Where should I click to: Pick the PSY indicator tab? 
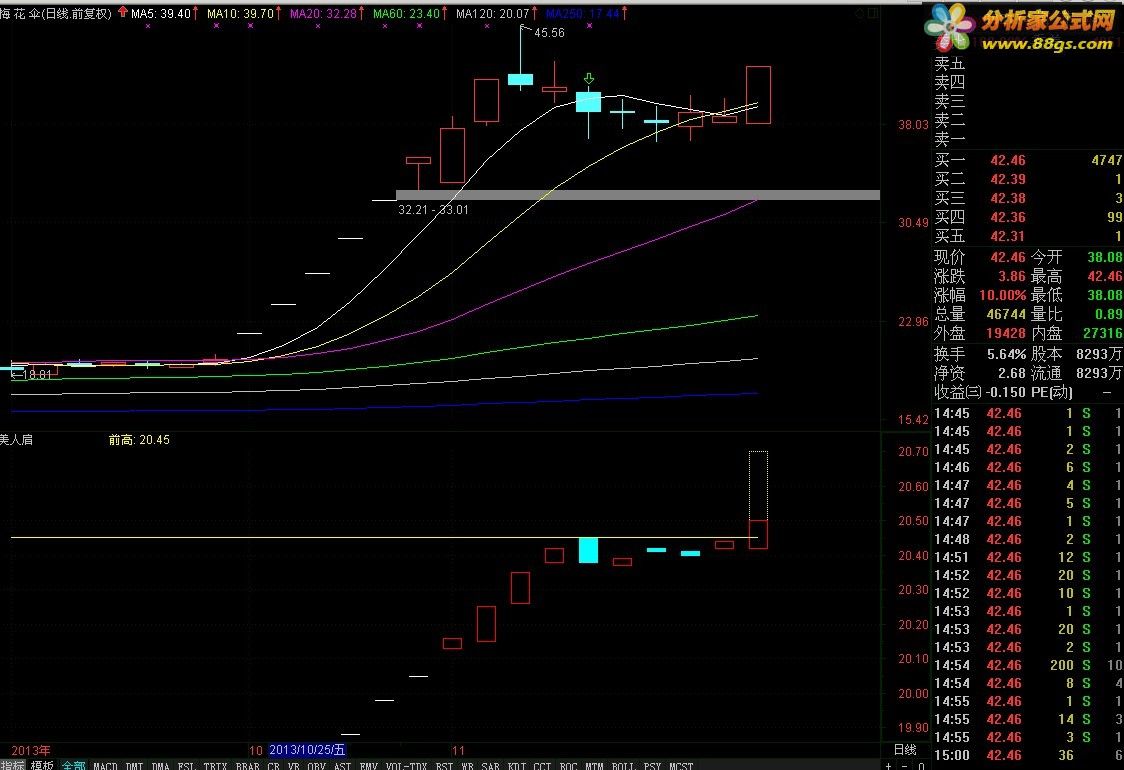pyautogui.click(x=652, y=766)
